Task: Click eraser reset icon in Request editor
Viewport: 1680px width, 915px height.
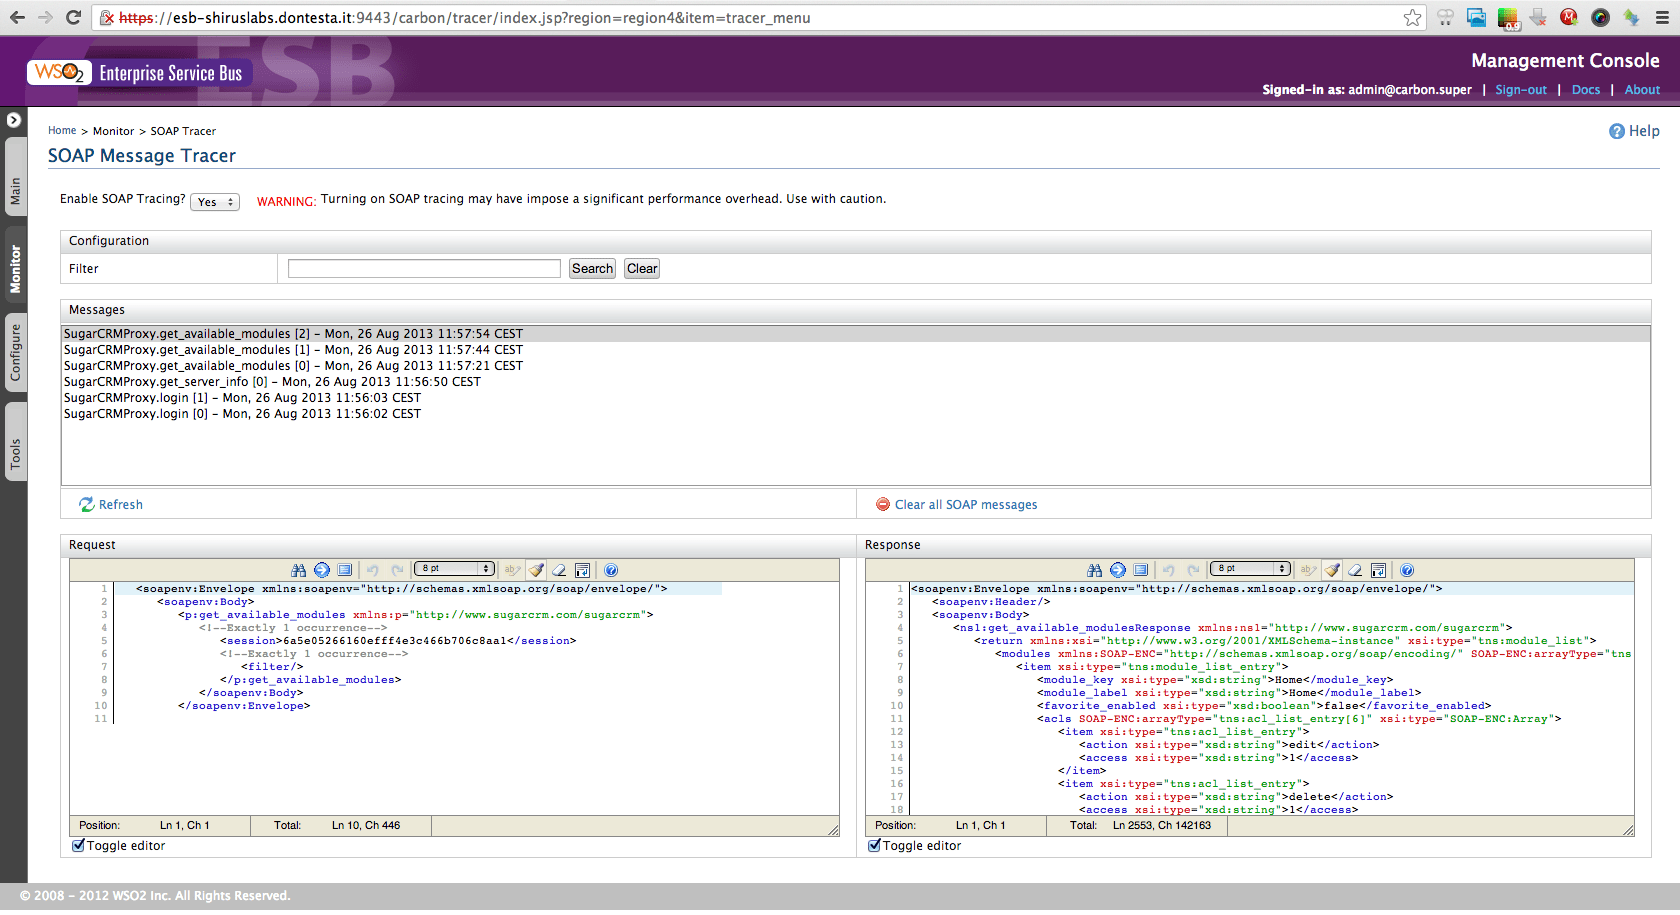Action: (559, 570)
